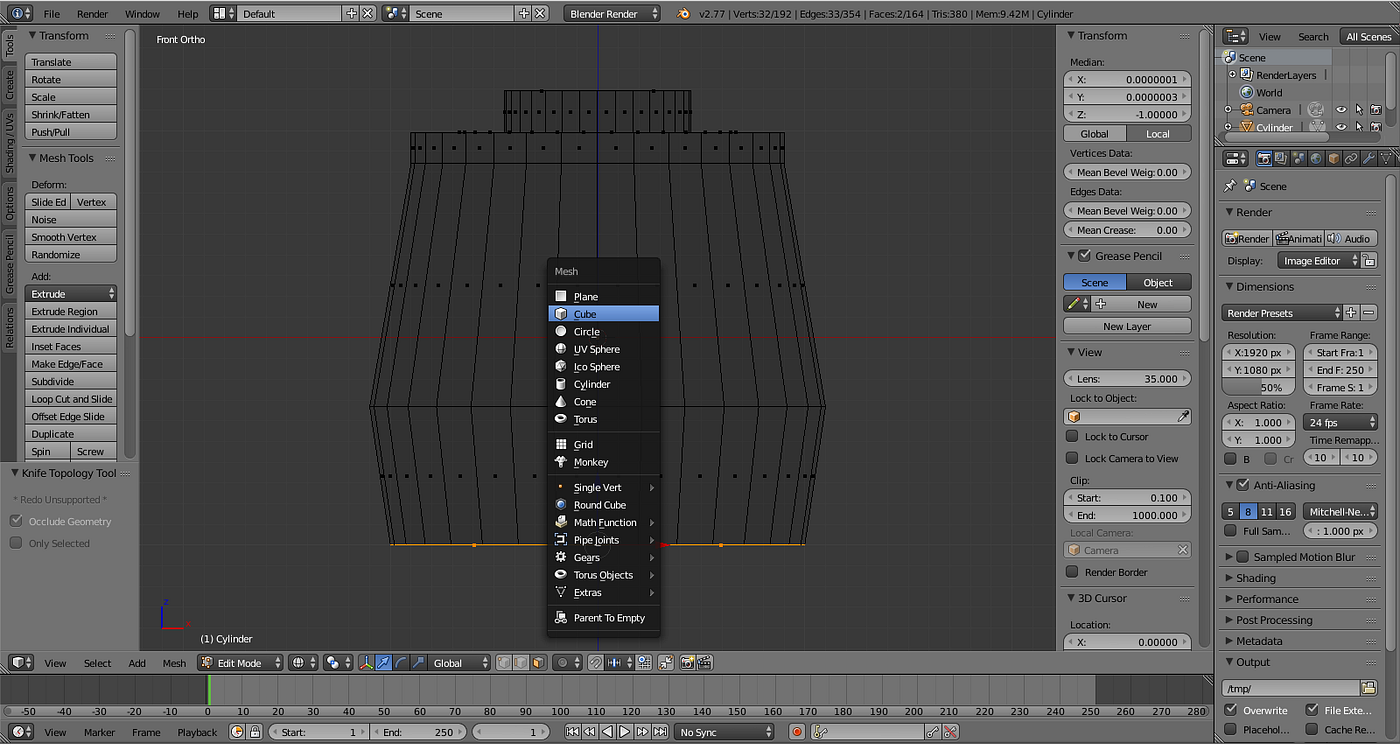Click Loop Cut and Slide button
The image size is (1400, 744).
[x=71, y=399]
